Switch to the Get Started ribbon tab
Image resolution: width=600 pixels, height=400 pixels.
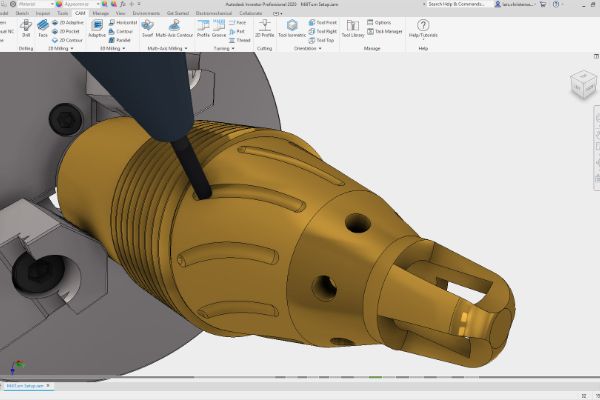(x=178, y=13)
